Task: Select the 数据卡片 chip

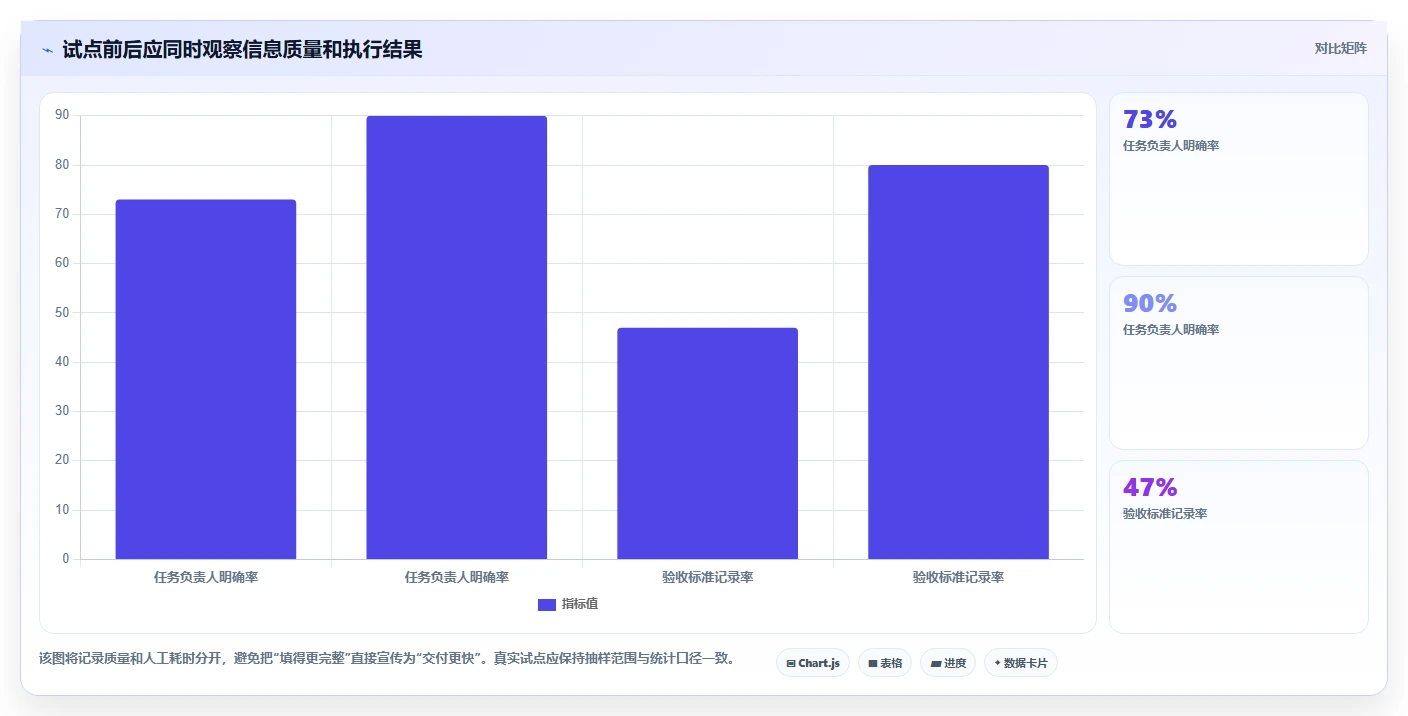Action: [x=1020, y=663]
